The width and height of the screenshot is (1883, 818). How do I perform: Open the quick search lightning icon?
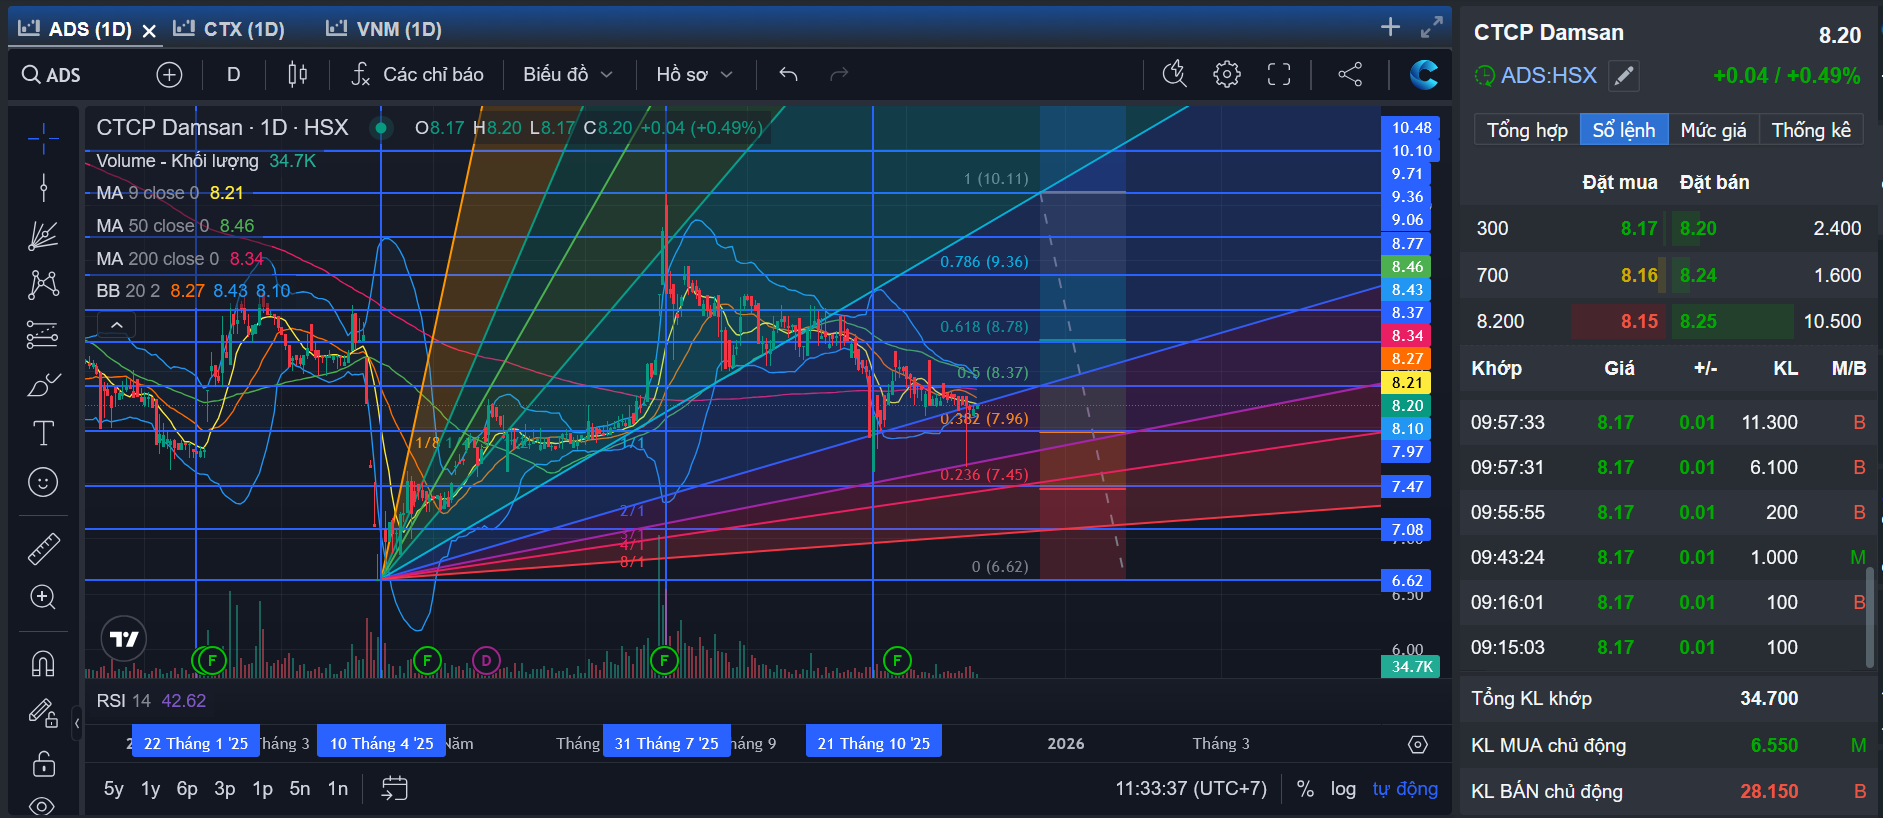[x=1175, y=74]
